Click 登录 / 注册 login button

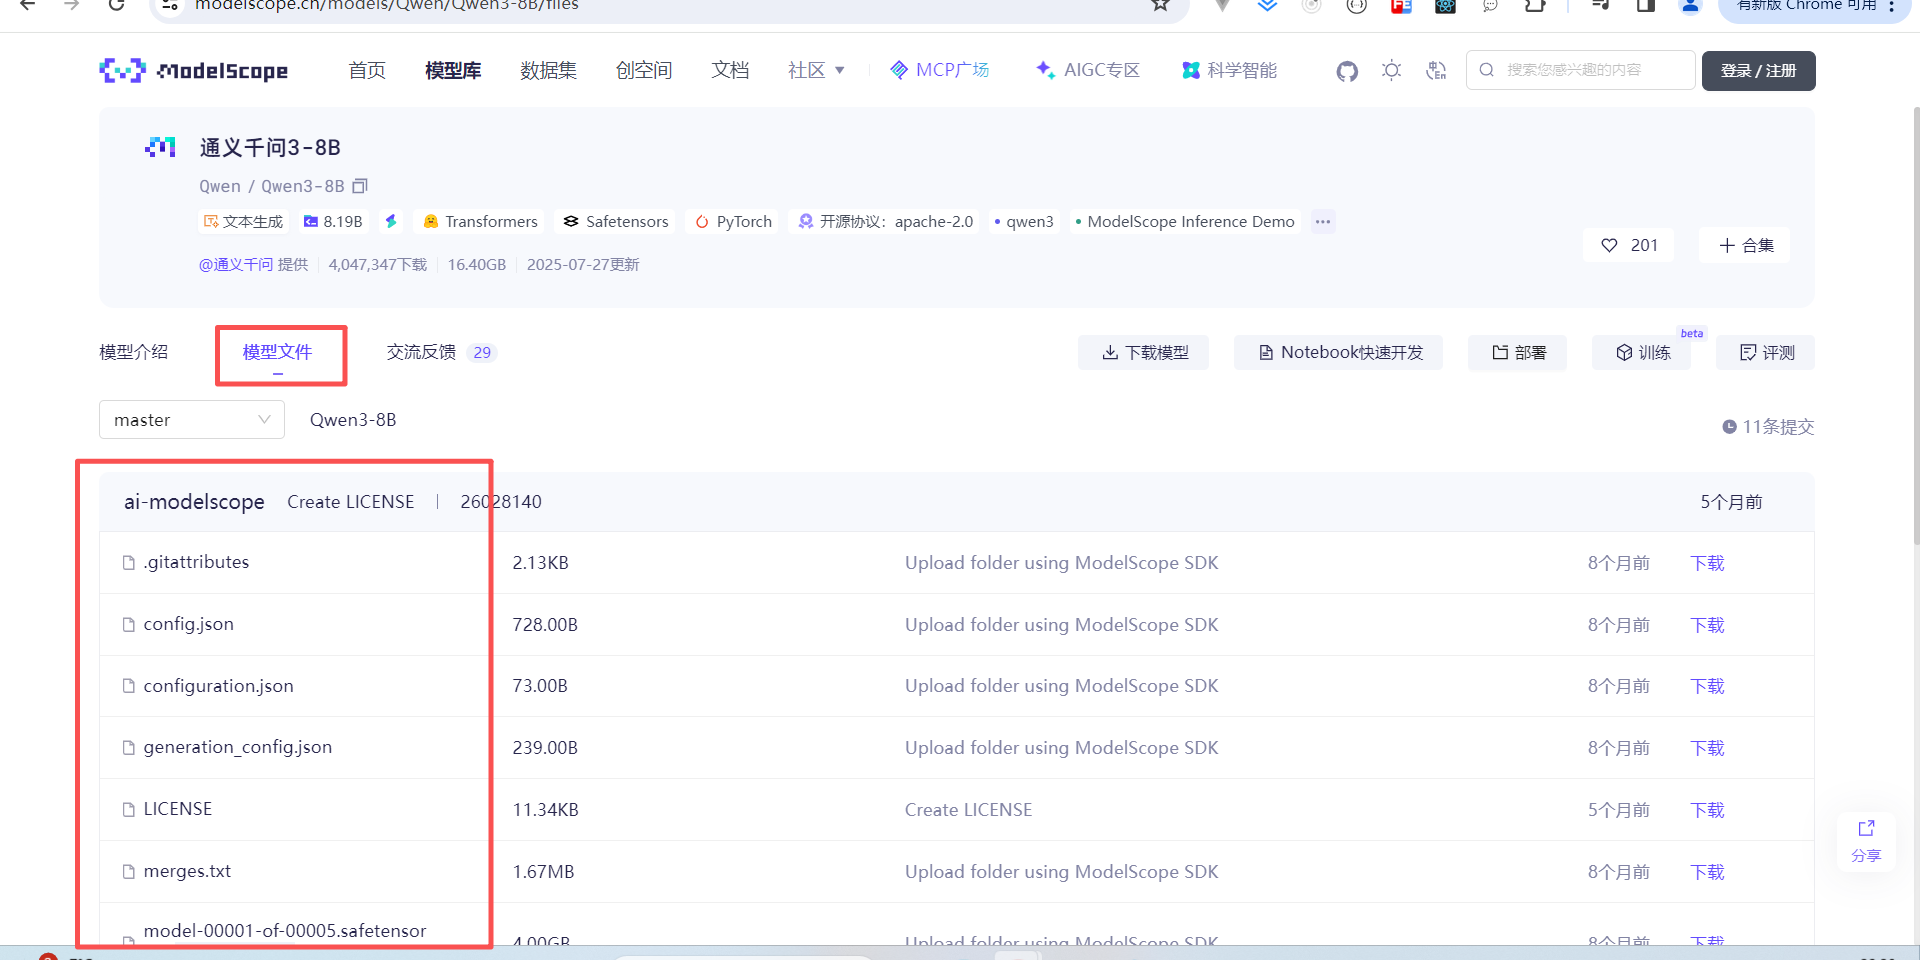click(1758, 70)
